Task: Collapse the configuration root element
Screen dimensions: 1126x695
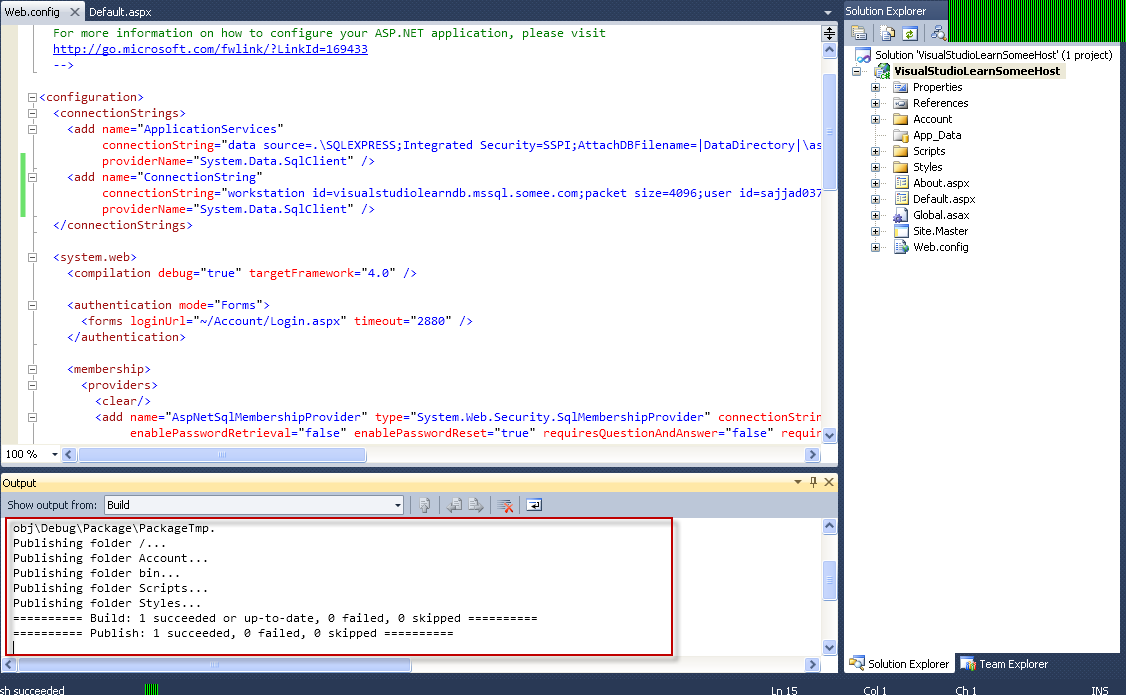Action: (x=33, y=97)
